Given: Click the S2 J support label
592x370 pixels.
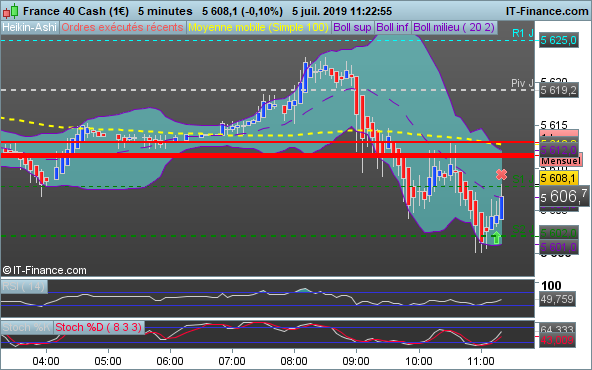Looking at the screenshot, I should click(523, 229).
